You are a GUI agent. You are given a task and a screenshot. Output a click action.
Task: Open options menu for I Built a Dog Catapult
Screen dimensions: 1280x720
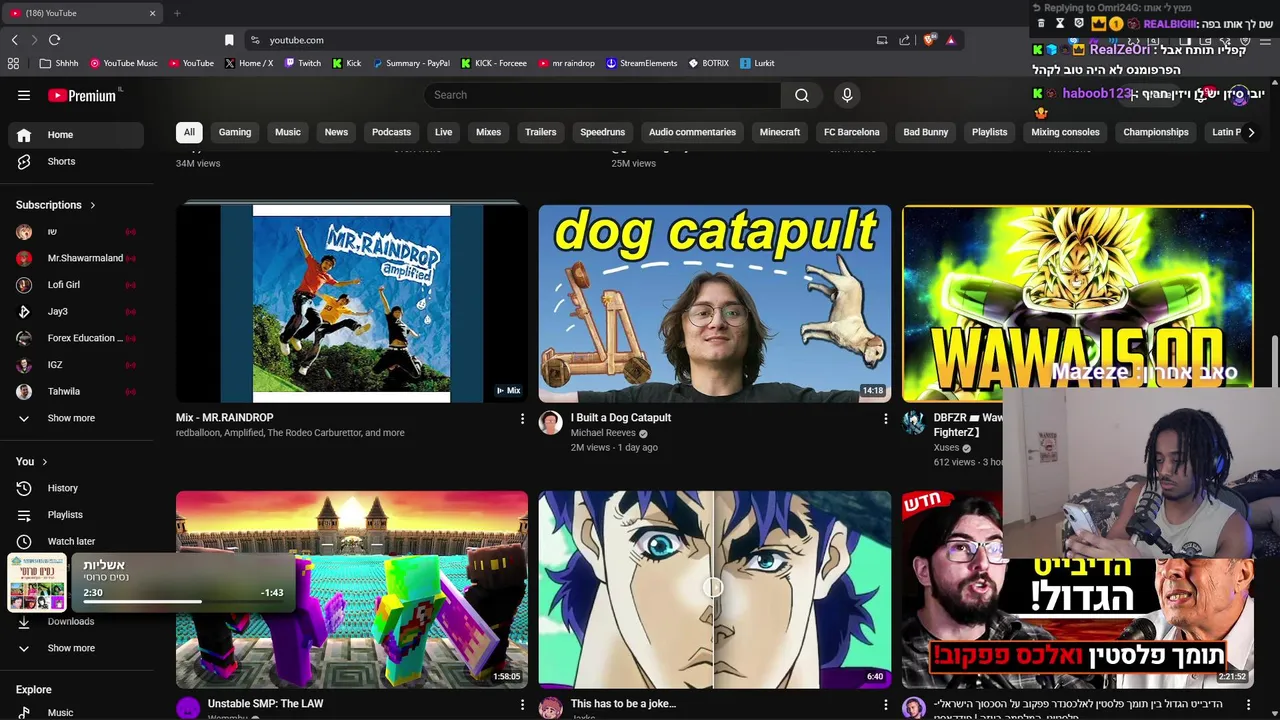(885, 419)
